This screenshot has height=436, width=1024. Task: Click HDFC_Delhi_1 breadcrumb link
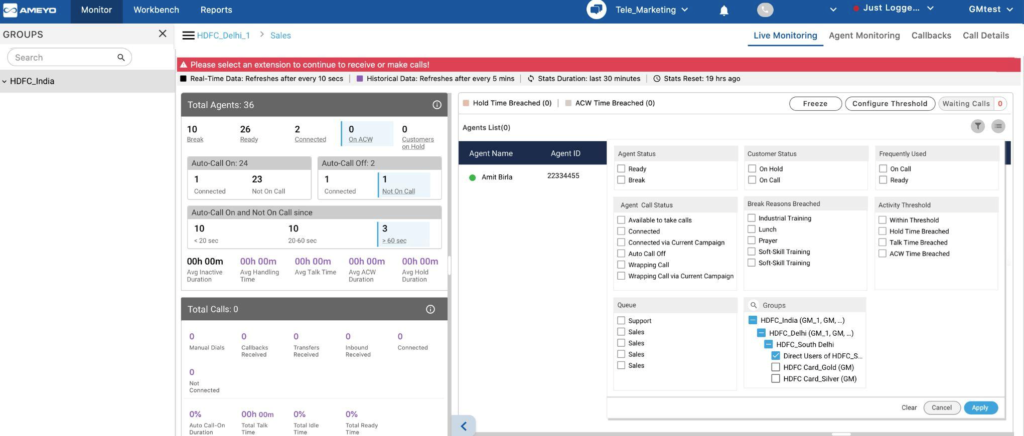coord(223,36)
